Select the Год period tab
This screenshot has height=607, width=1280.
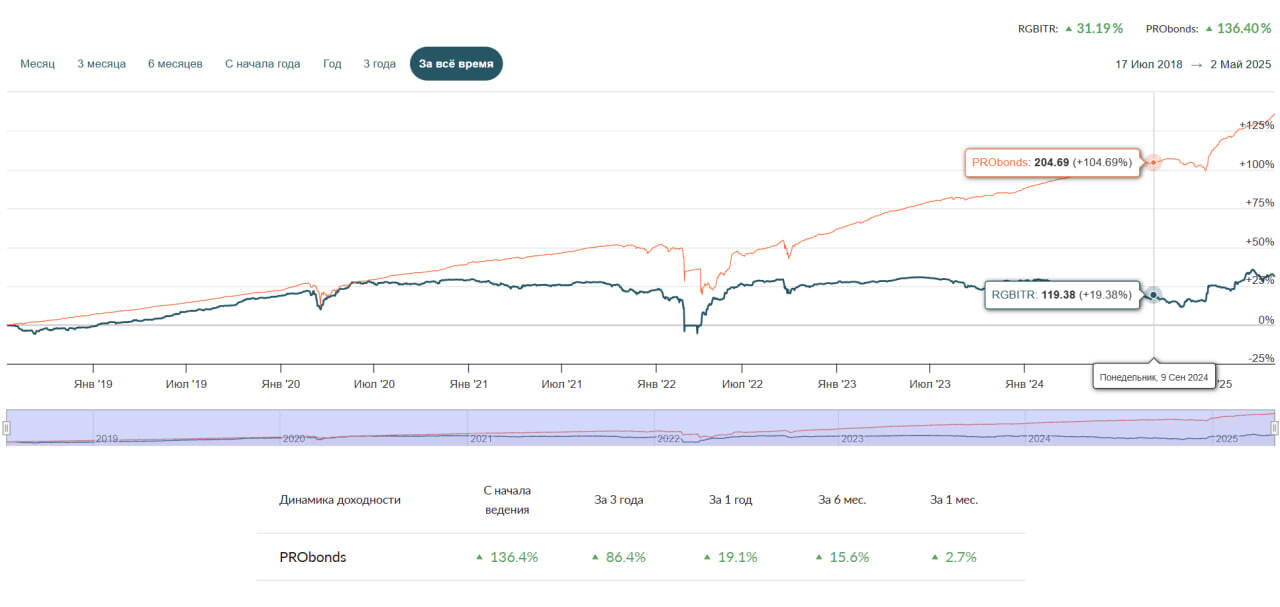click(332, 64)
